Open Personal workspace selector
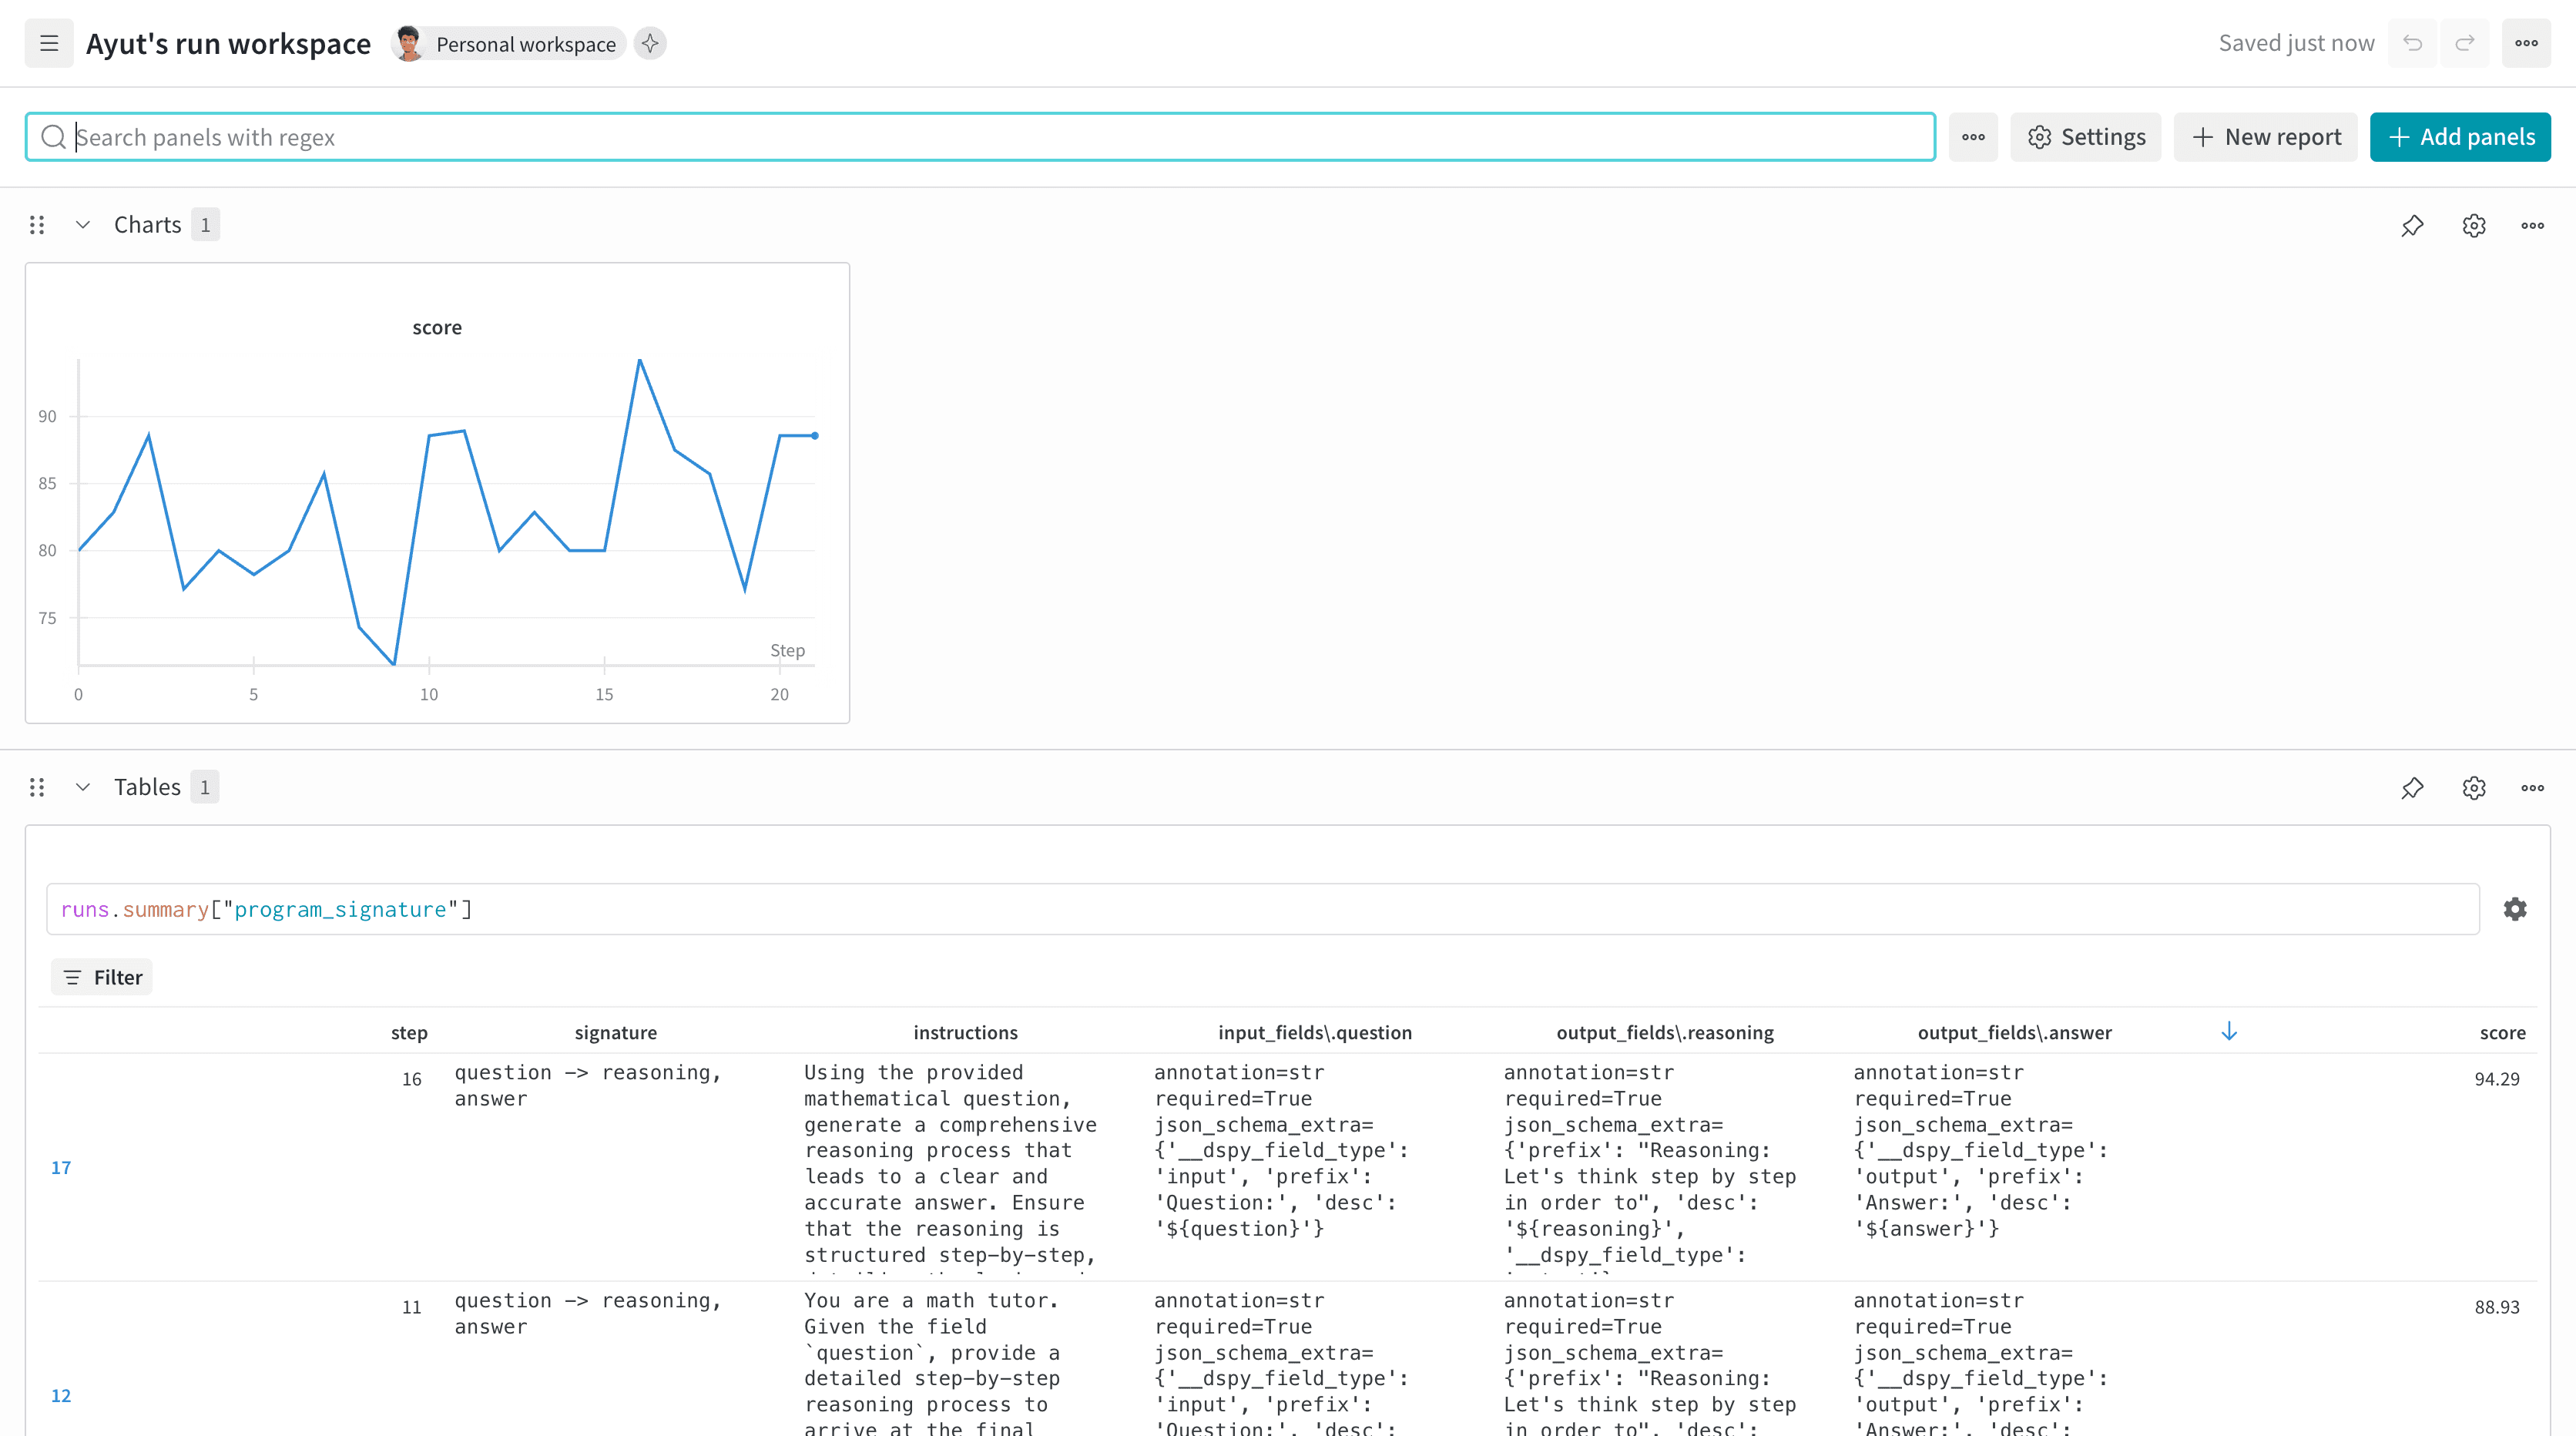 (508, 43)
